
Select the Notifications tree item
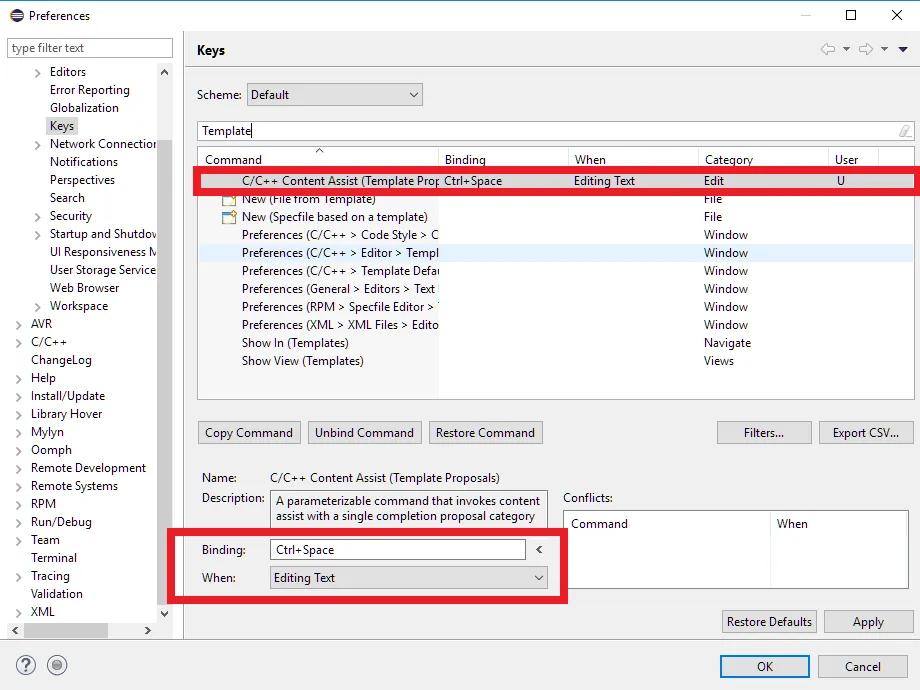click(84, 162)
